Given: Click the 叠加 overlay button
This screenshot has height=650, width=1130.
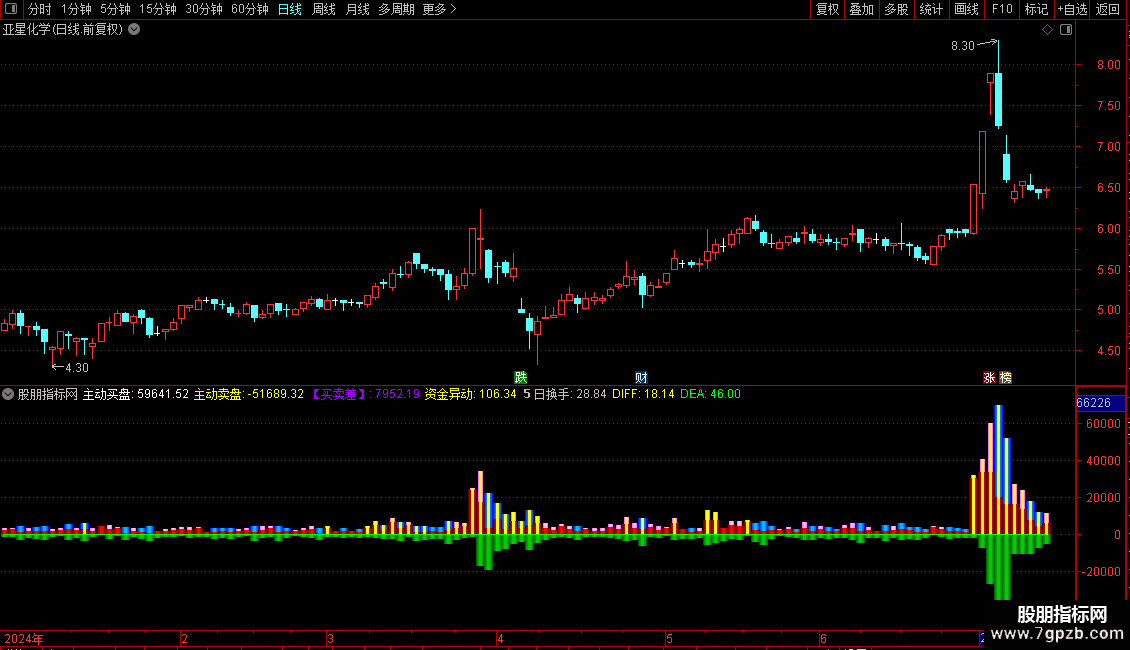Looking at the screenshot, I should (x=861, y=9).
